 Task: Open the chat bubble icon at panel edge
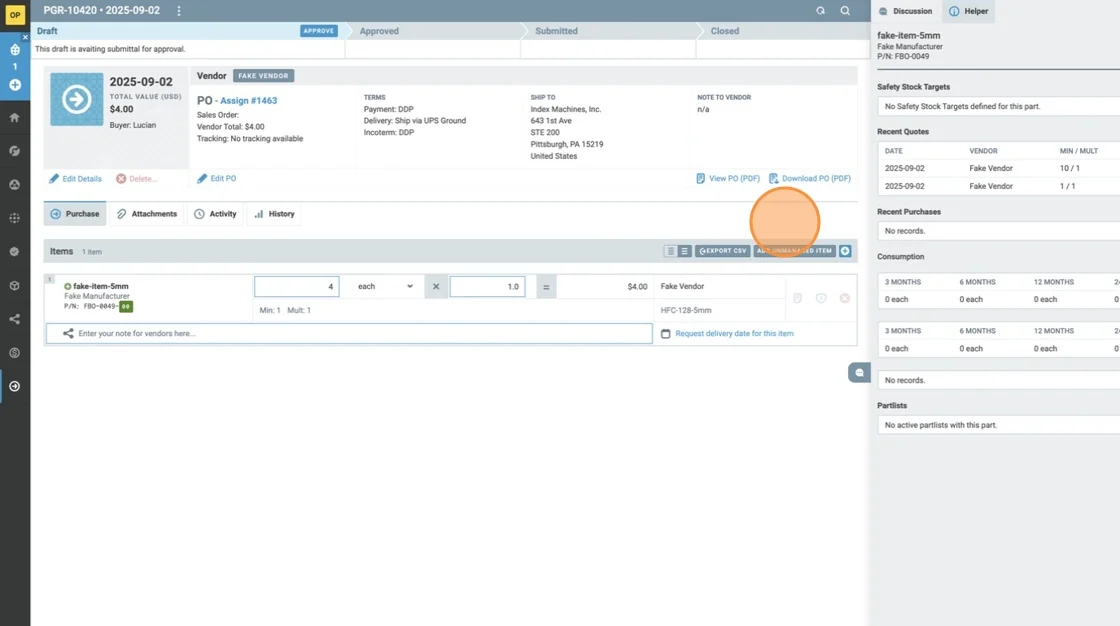coord(858,372)
